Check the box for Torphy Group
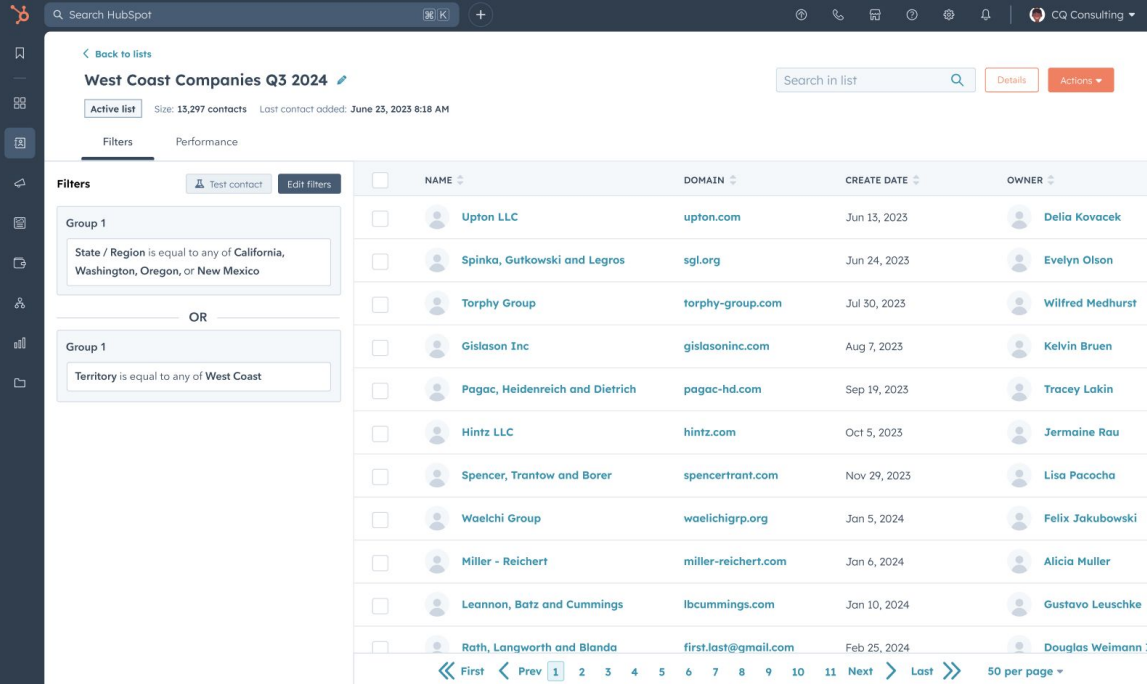Screen dimensions: 1147x684 (380, 304)
